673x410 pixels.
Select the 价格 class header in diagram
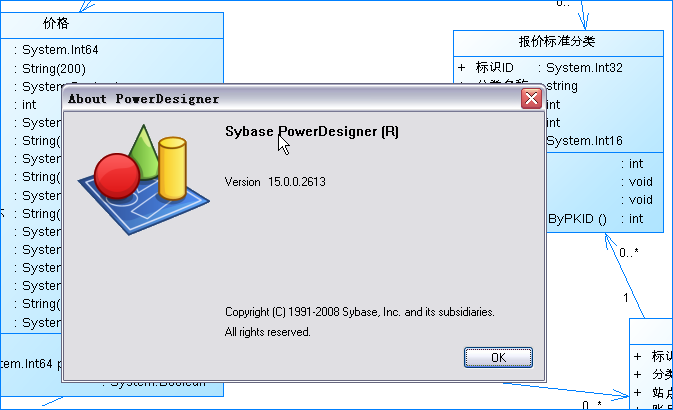click(112, 24)
